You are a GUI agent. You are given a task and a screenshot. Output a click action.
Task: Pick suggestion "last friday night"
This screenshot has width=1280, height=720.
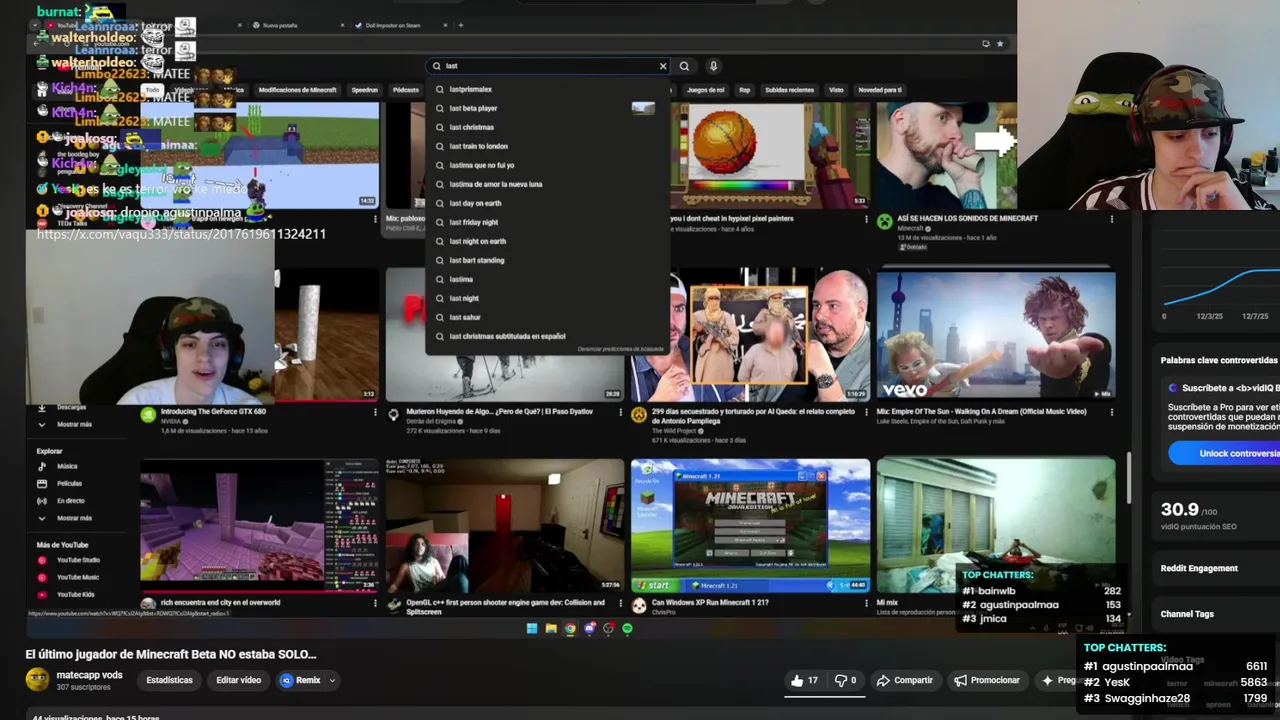(473, 222)
